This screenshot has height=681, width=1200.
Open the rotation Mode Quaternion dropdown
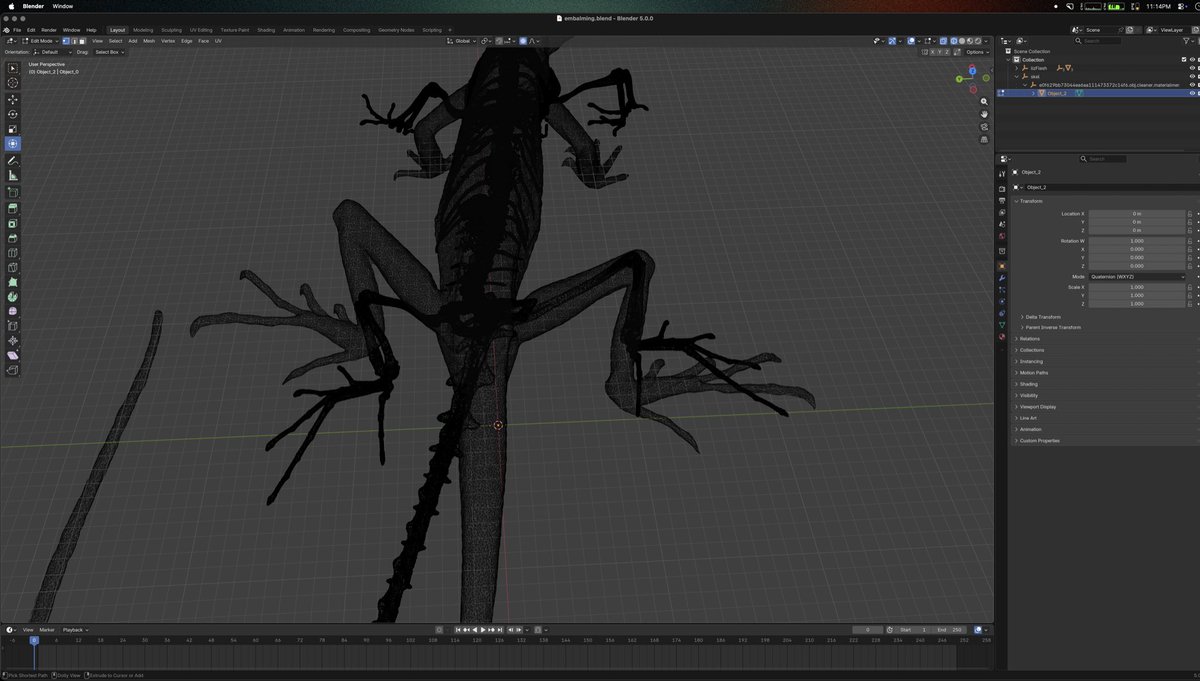(x=1138, y=277)
